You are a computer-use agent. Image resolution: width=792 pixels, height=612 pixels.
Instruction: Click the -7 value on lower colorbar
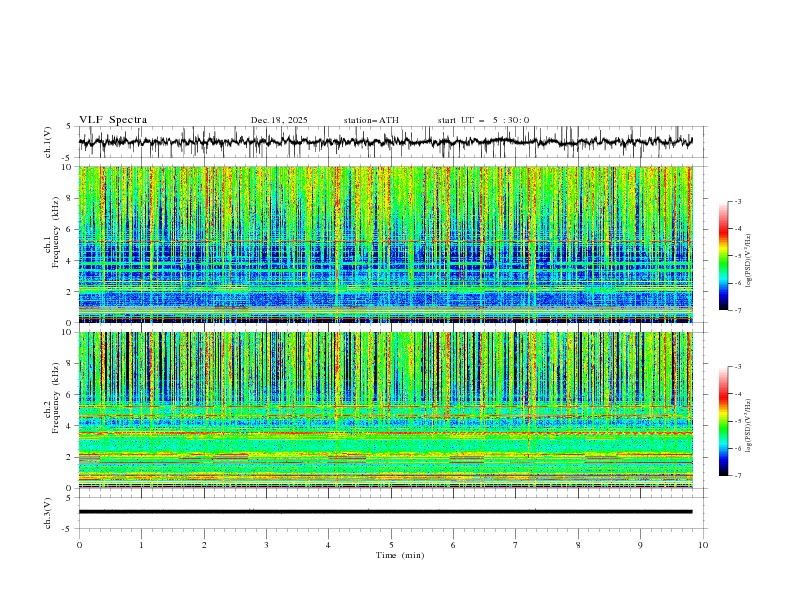click(737, 475)
